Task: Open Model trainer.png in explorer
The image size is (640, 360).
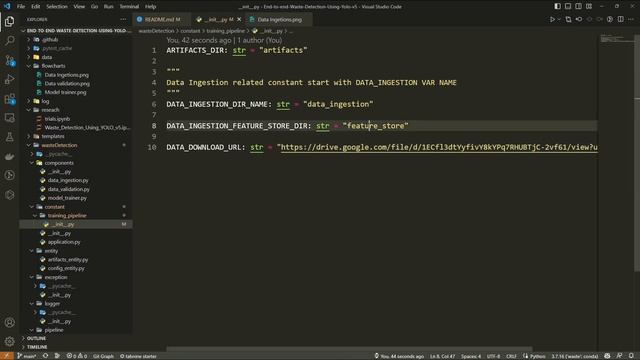Action: pyautogui.click(x=65, y=92)
